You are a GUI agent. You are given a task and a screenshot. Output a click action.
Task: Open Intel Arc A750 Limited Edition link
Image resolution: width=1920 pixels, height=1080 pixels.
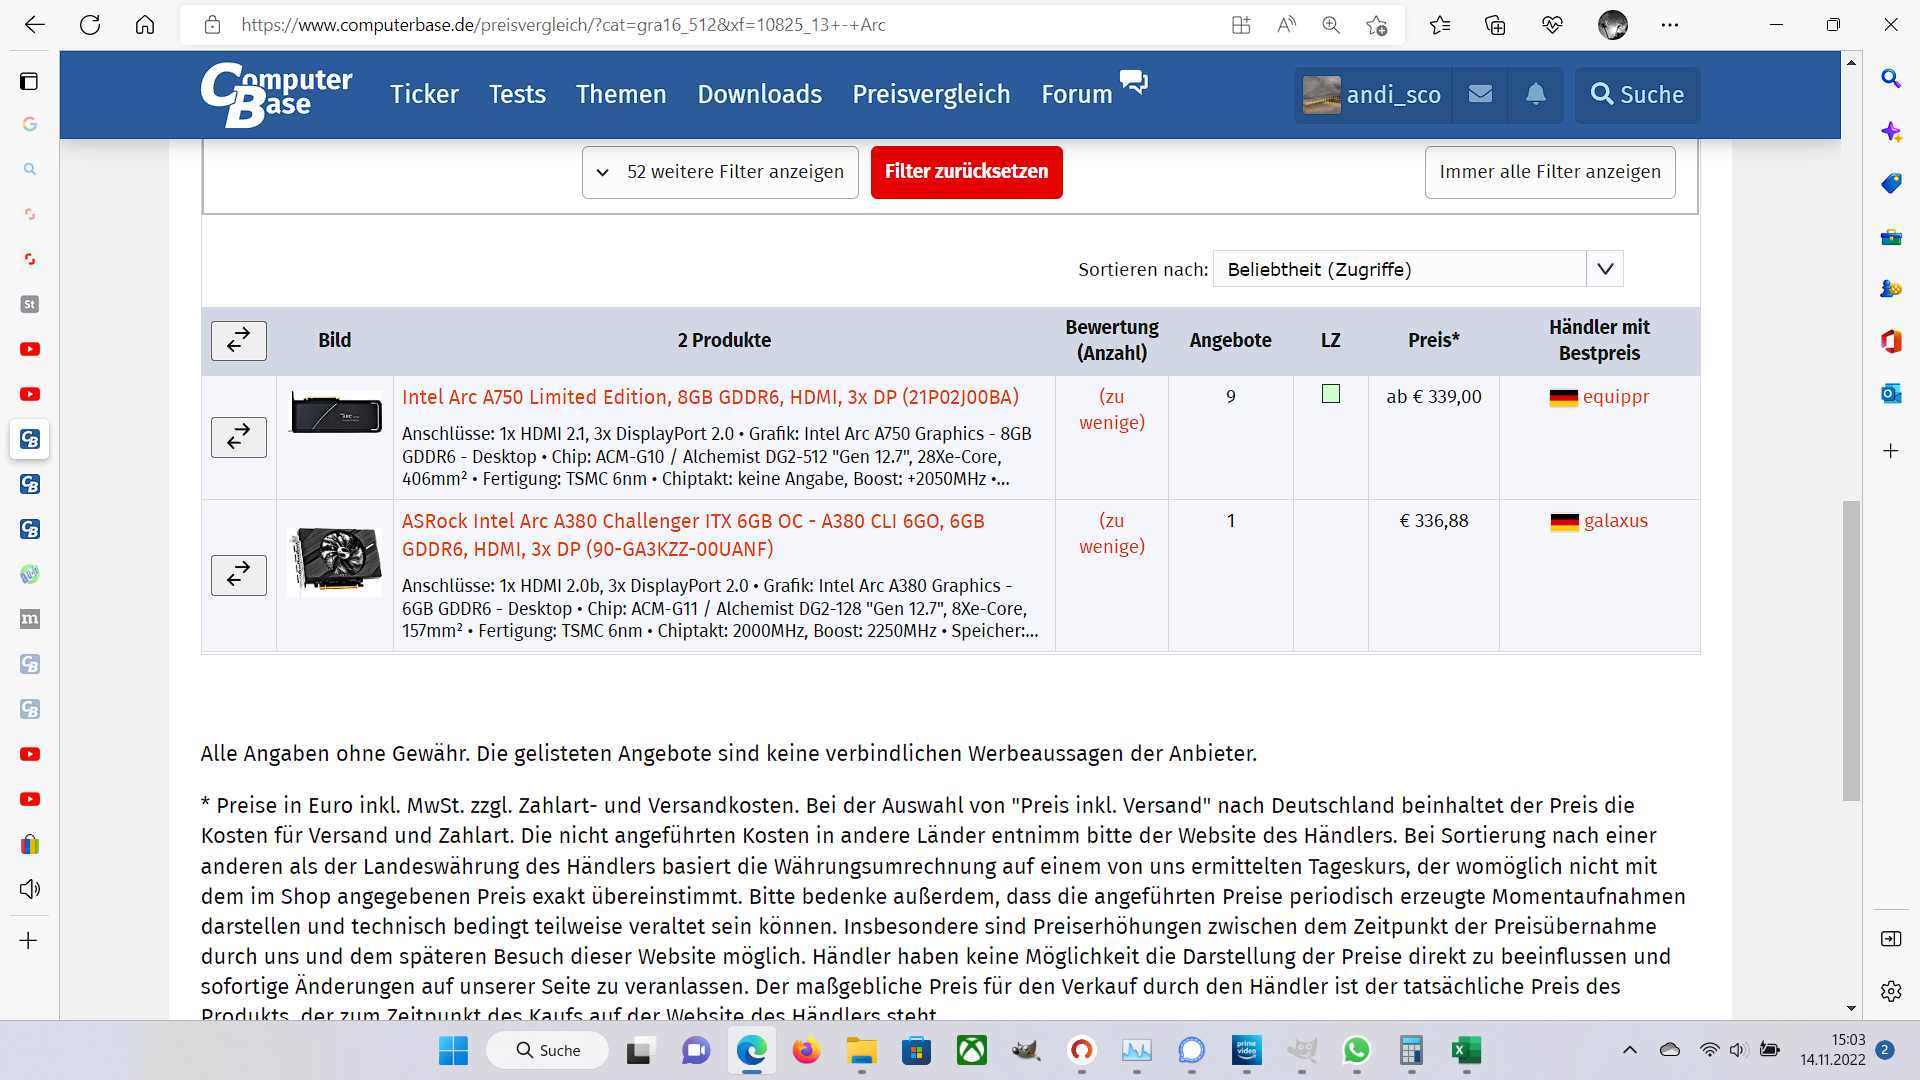tap(710, 397)
